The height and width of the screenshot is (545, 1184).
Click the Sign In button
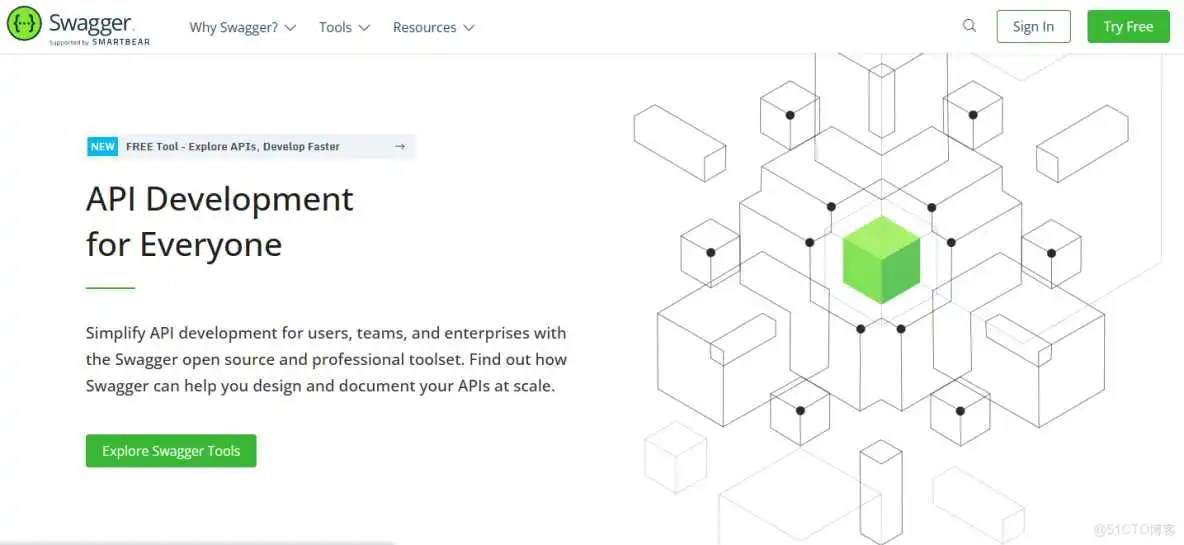click(1033, 27)
